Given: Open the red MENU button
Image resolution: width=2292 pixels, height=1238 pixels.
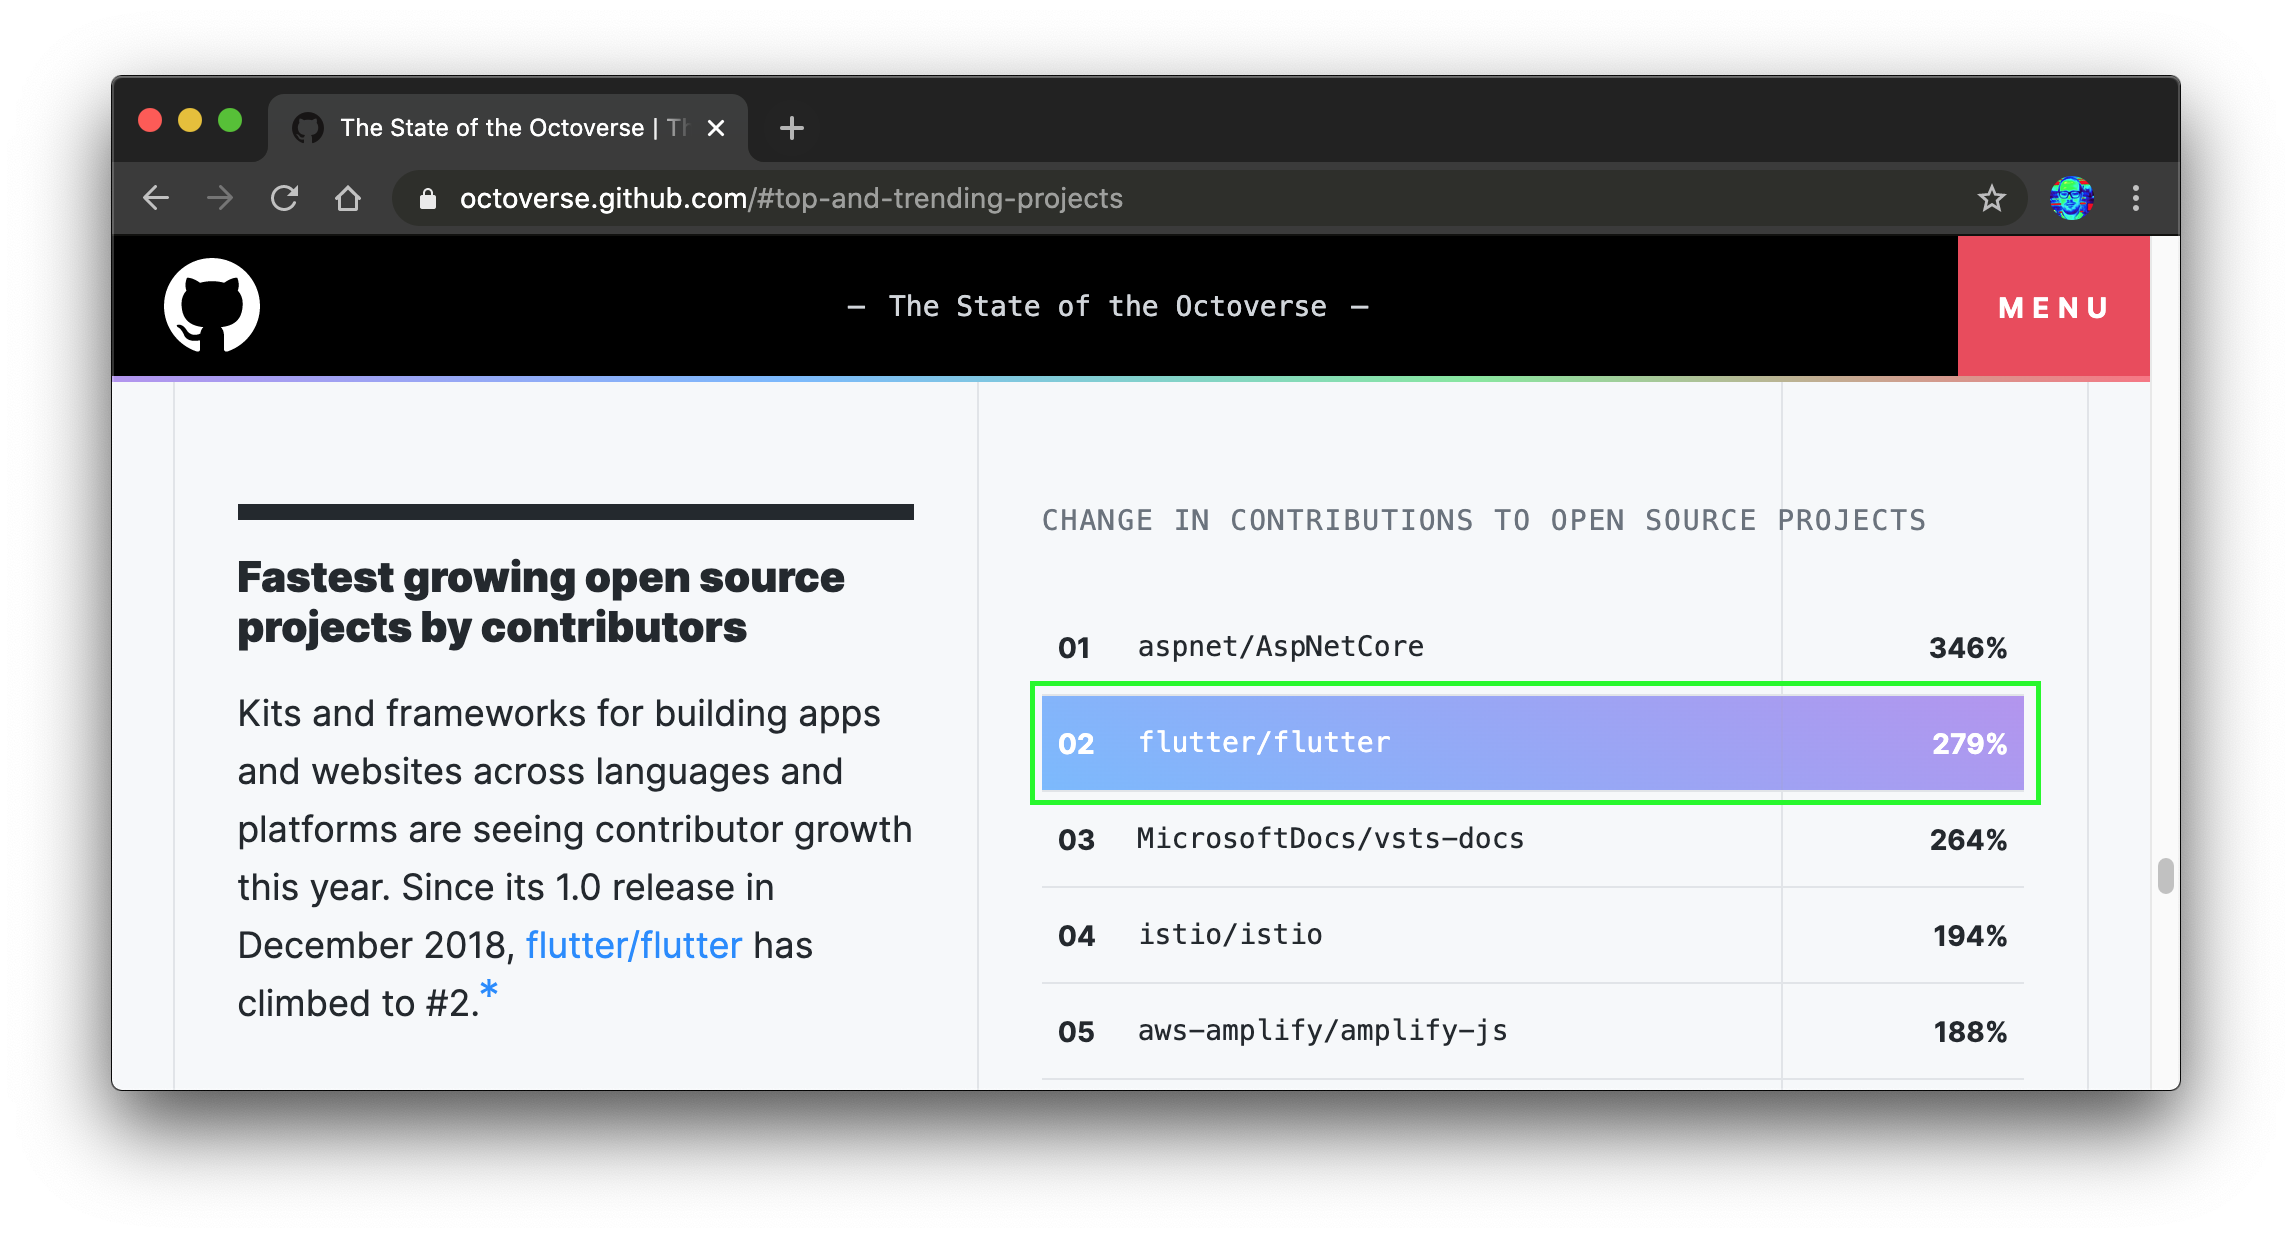Looking at the screenshot, I should pos(2054,307).
